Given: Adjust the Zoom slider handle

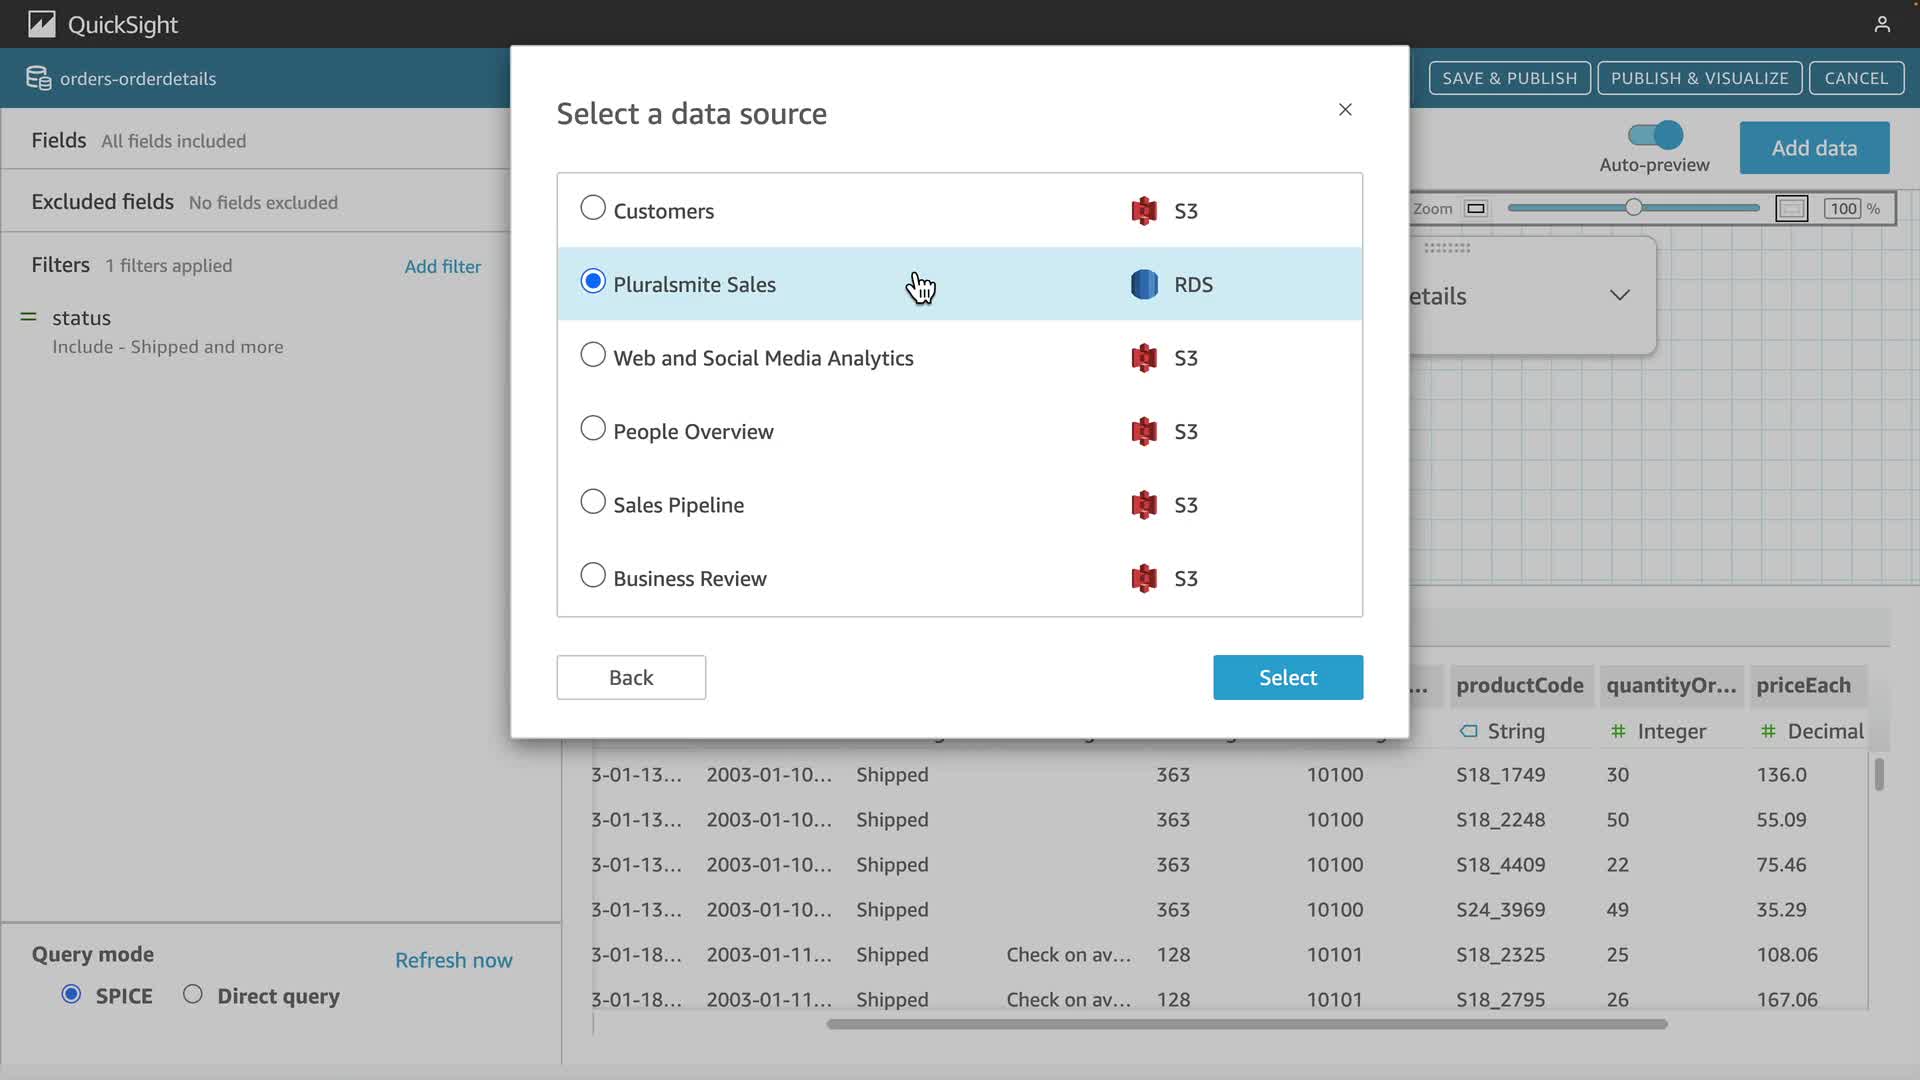Looking at the screenshot, I should [1633, 207].
